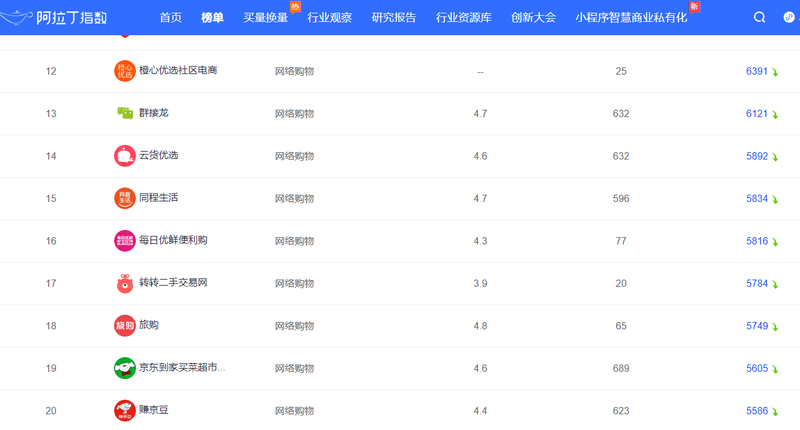The width and height of the screenshot is (800, 430).
Task: Click the down arrow next to 5834
Action: point(774,199)
